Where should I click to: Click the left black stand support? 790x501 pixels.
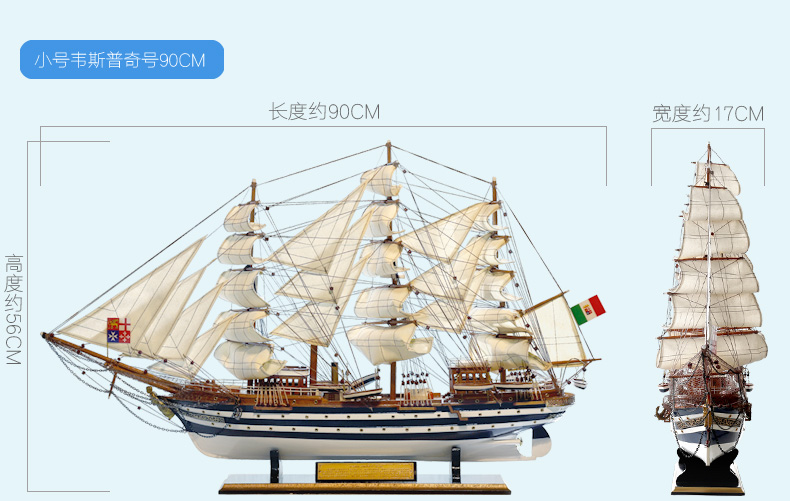click(x=275, y=465)
